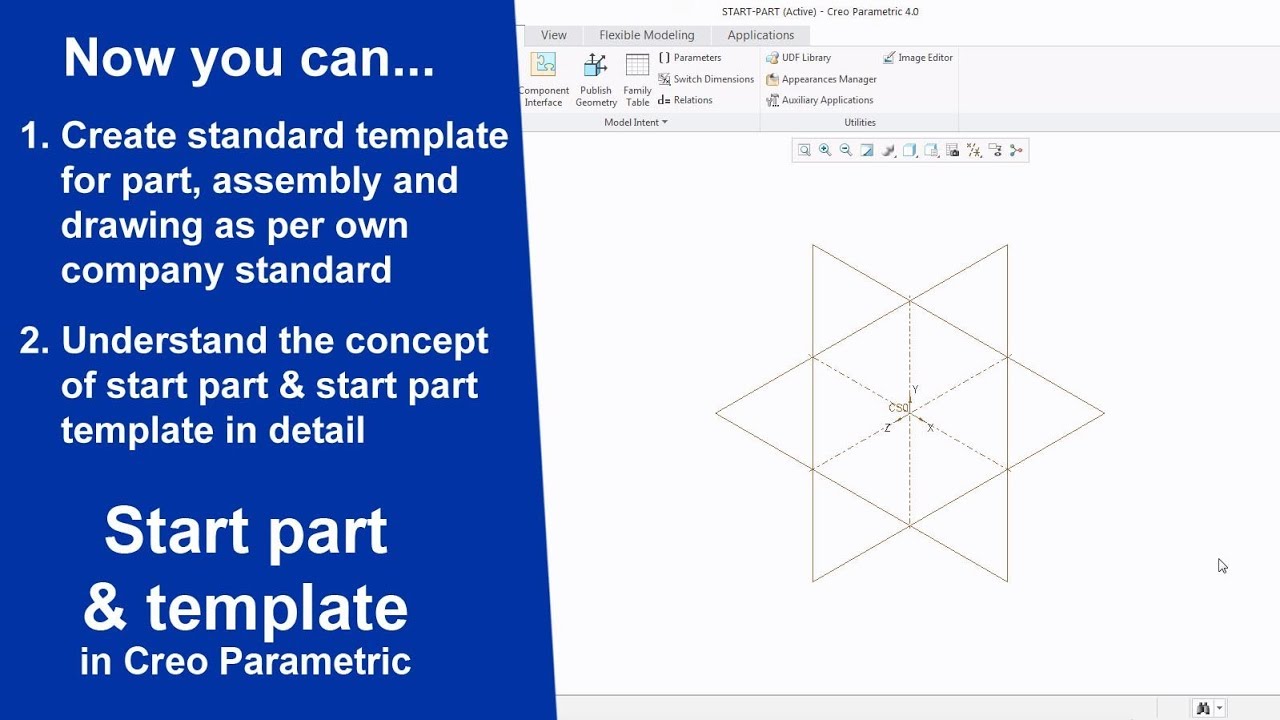1280x720 pixels.
Task: Launch the Image Editor
Action: (x=918, y=58)
